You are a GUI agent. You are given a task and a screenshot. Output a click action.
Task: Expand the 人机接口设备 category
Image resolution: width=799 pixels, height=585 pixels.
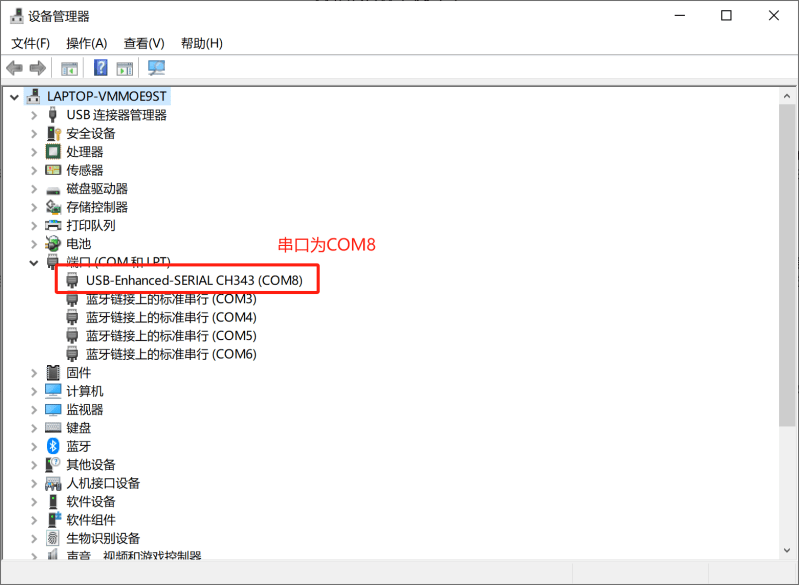coord(34,483)
